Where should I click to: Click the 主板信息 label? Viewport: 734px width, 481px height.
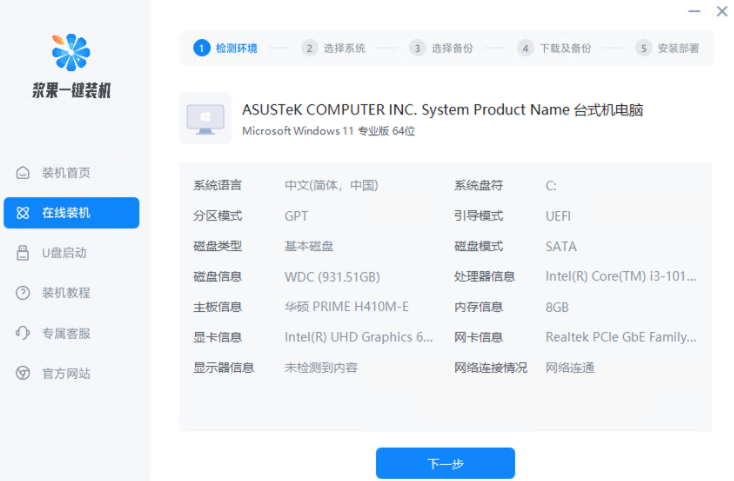tap(218, 307)
